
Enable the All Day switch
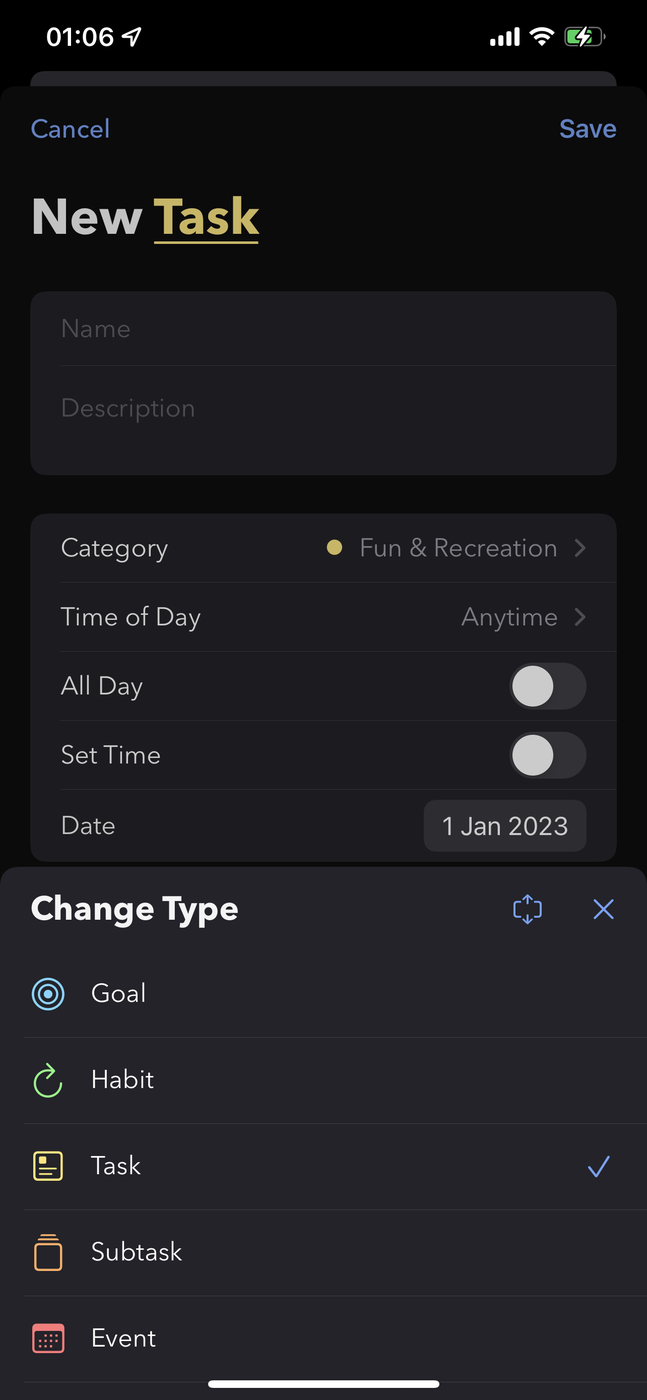[547, 687]
